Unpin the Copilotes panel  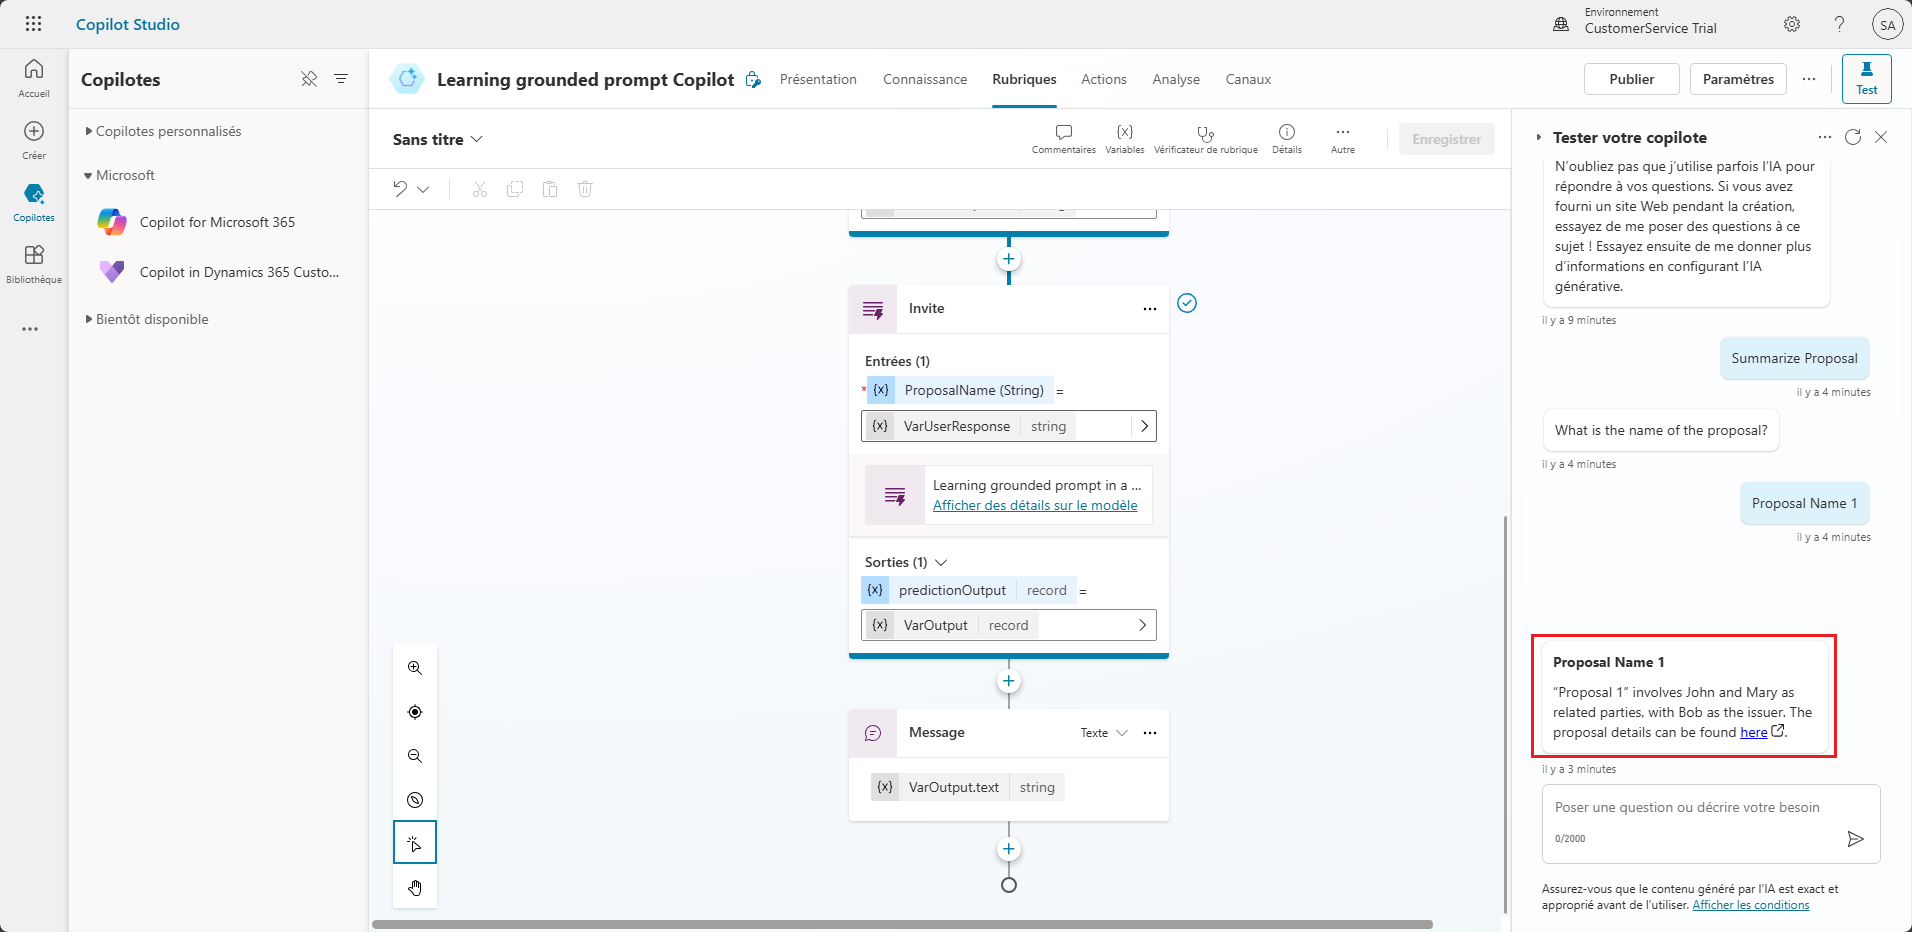[308, 79]
